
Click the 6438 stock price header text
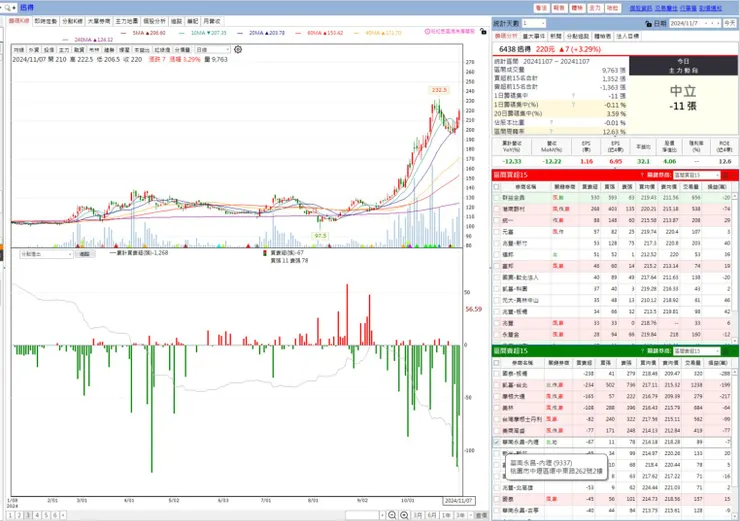[550, 49]
